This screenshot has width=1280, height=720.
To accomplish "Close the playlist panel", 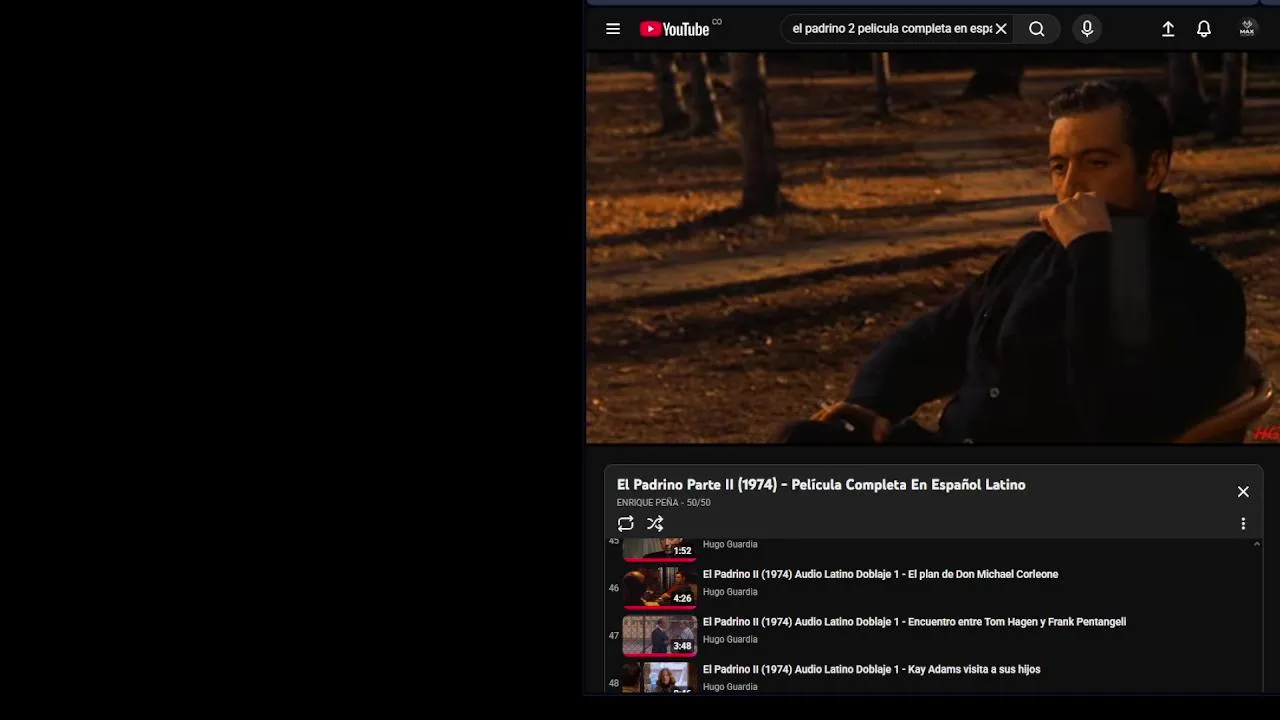I will point(1243,492).
